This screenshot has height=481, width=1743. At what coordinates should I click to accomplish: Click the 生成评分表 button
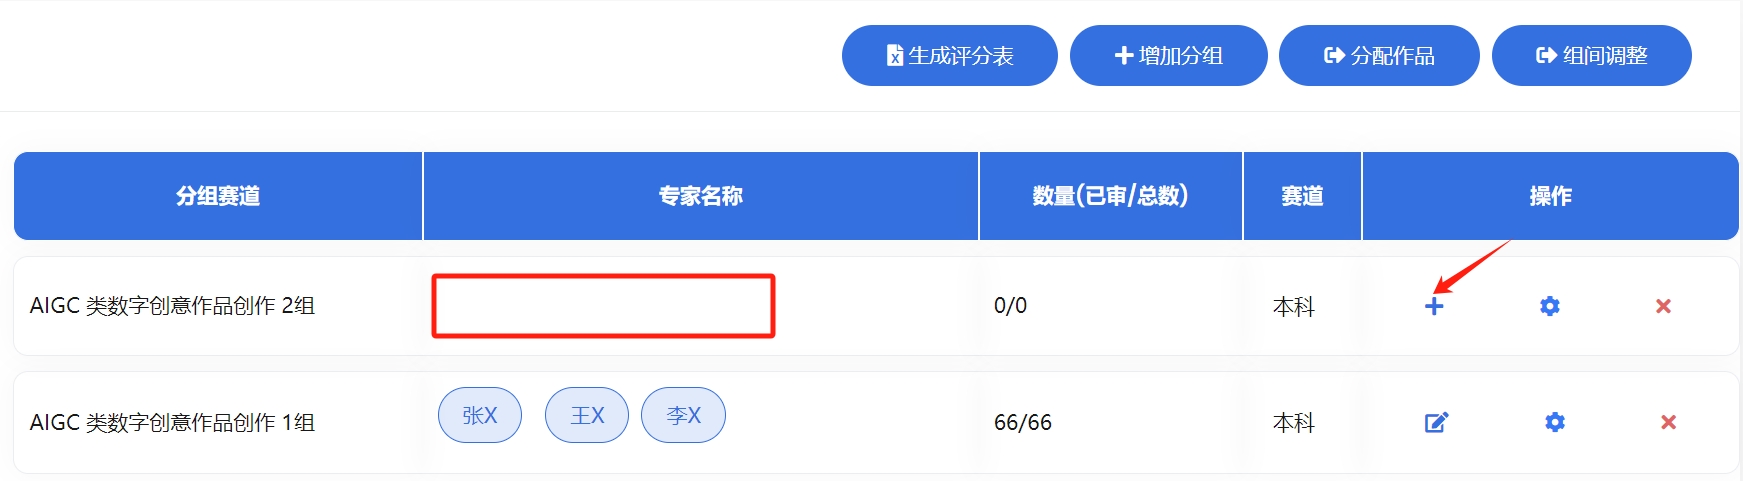[x=949, y=56]
